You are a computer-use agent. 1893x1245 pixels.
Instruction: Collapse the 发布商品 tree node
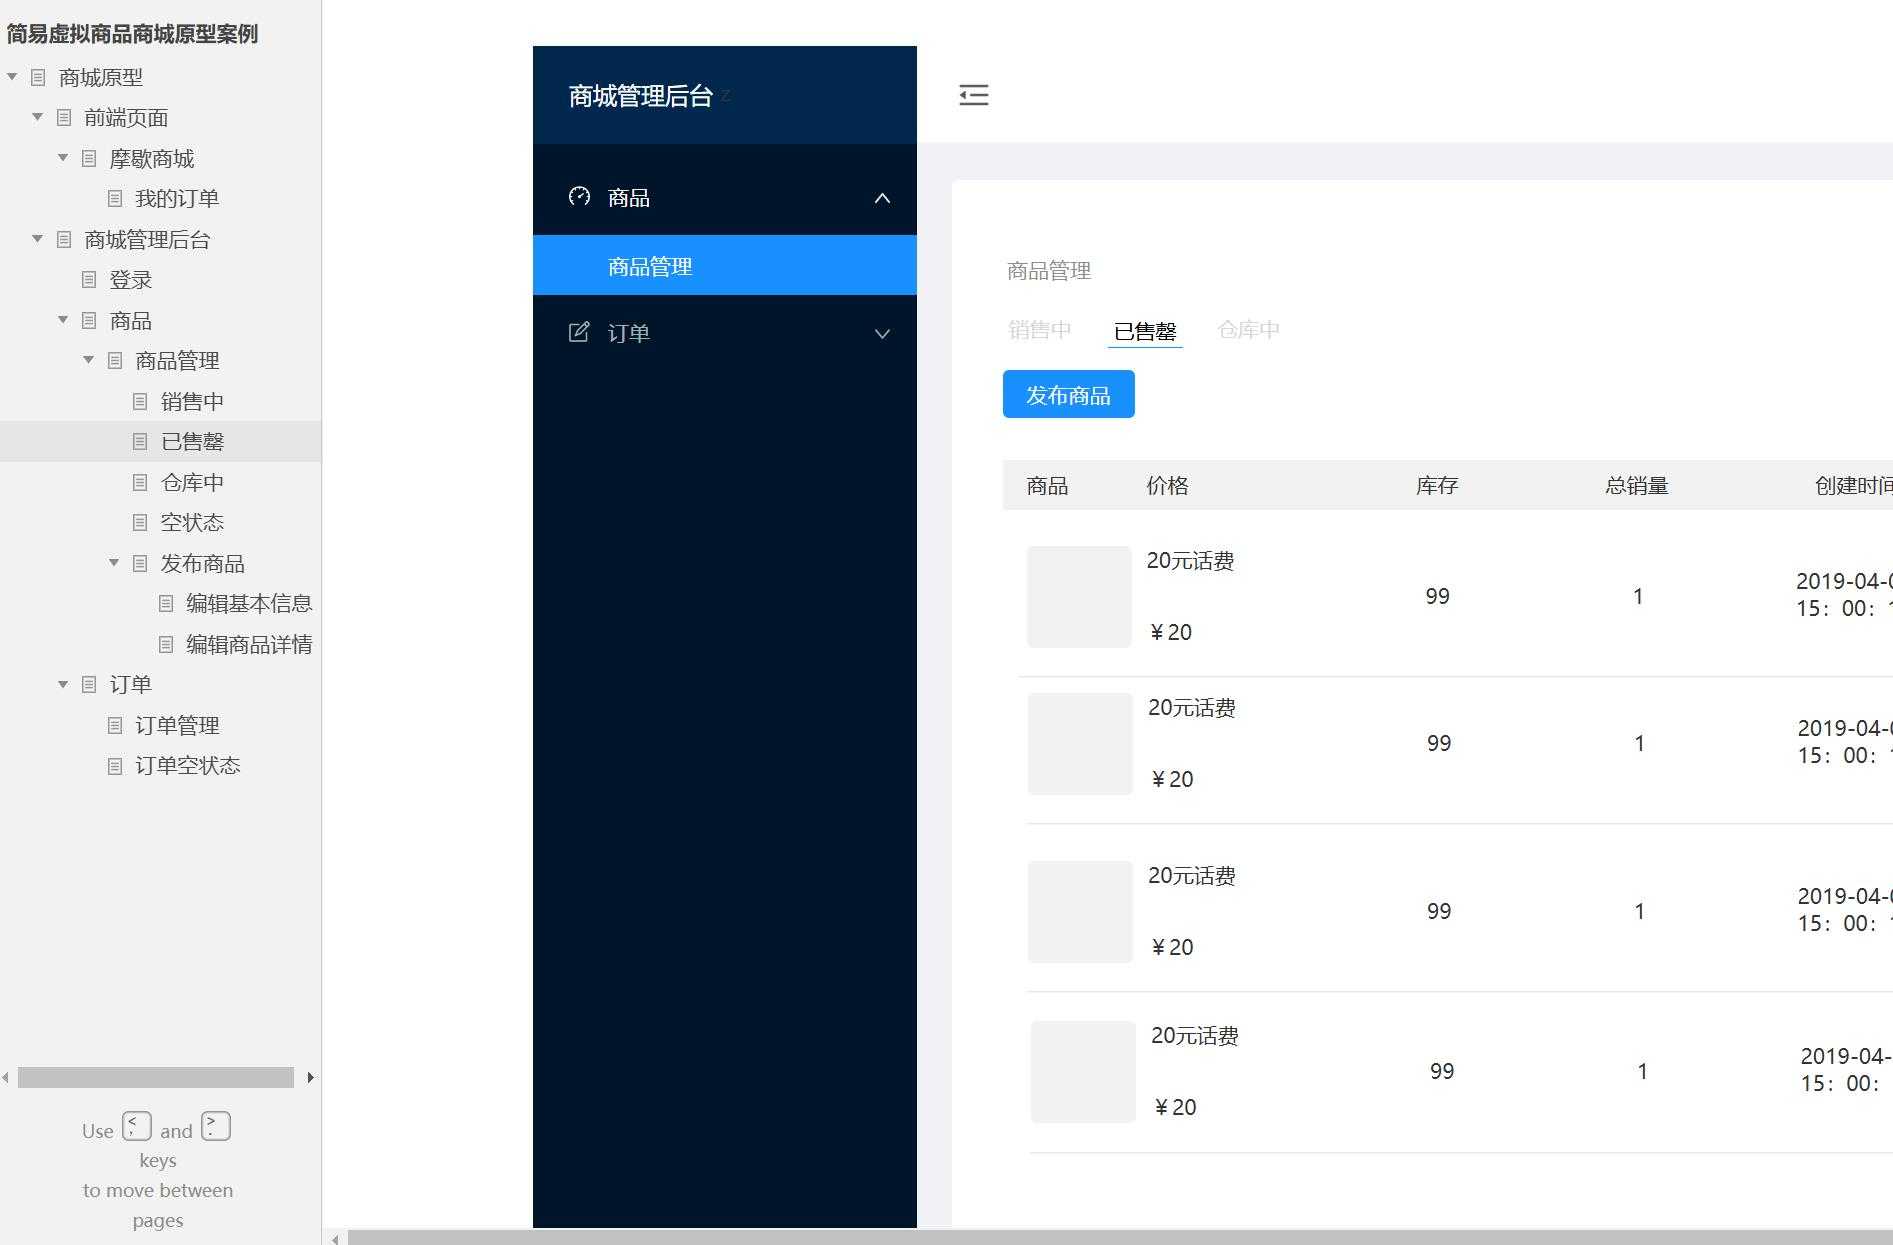click(x=113, y=562)
